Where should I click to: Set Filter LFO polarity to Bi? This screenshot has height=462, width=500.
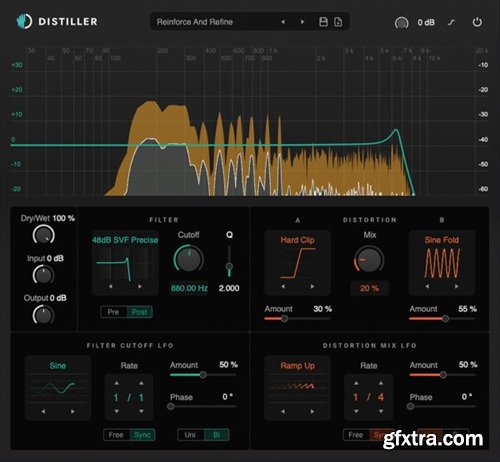point(217,435)
